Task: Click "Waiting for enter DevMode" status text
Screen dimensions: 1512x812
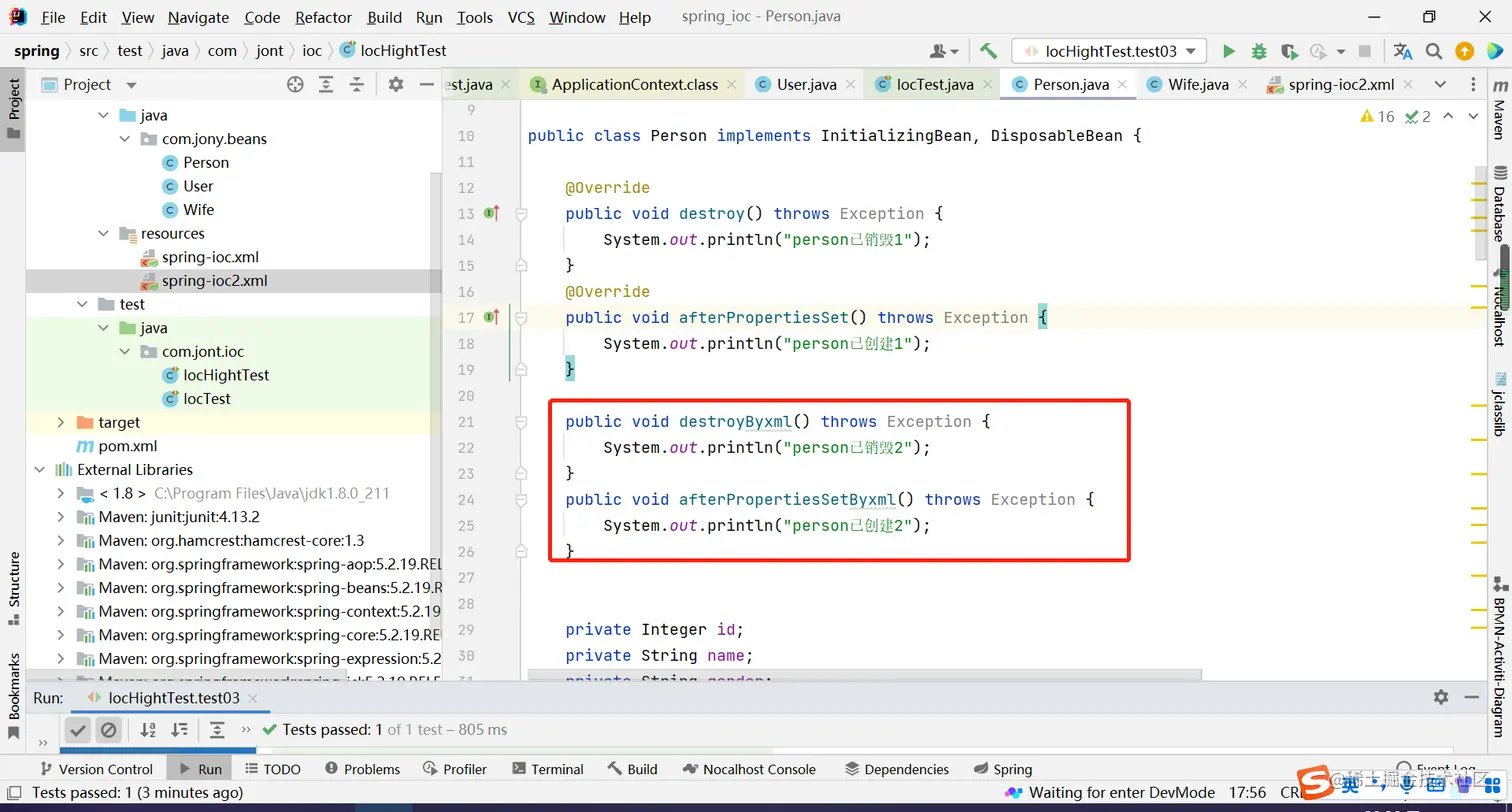Action: (1121, 793)
